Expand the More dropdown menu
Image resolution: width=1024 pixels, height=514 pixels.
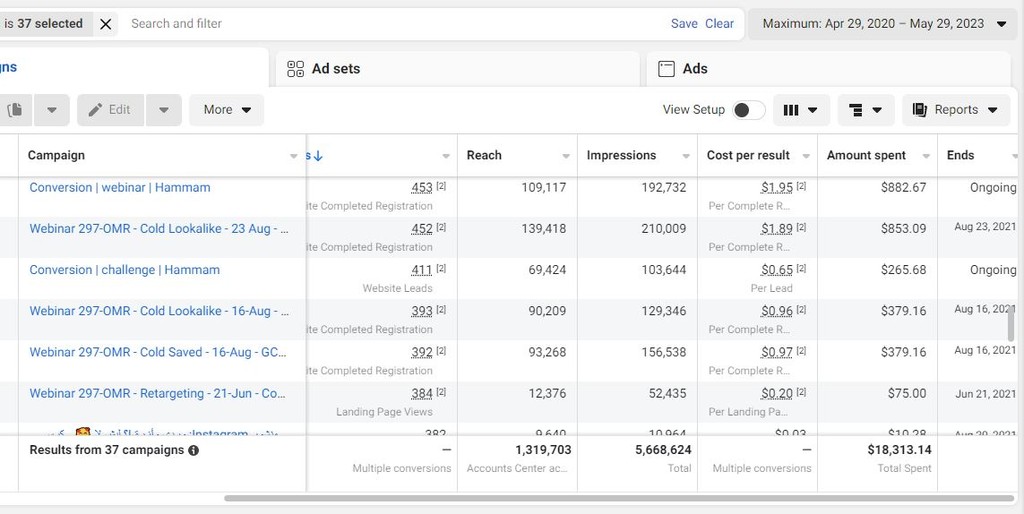pos(227,110)
